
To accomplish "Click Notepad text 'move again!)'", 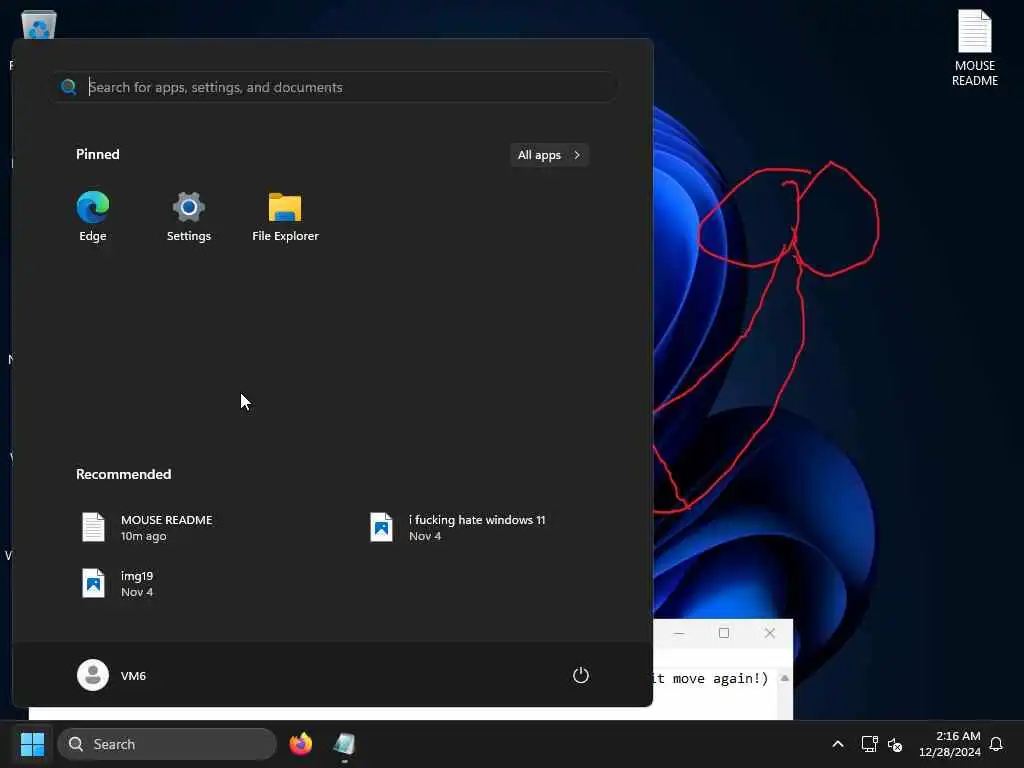I will tap(720, 679).
